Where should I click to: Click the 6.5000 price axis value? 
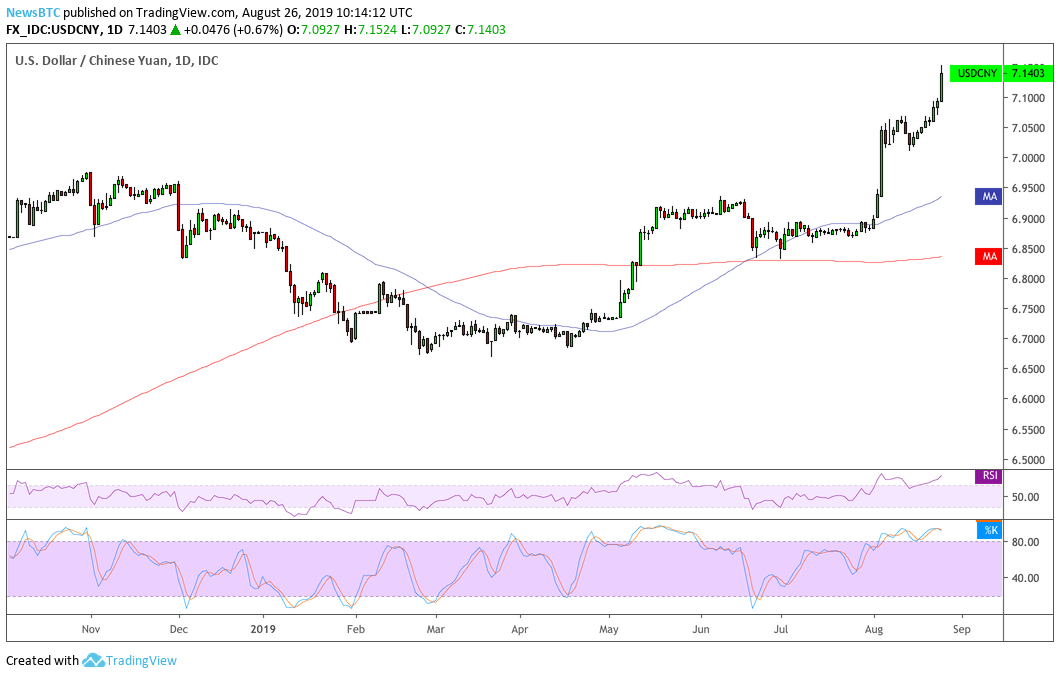click(x=1028, y=460)
